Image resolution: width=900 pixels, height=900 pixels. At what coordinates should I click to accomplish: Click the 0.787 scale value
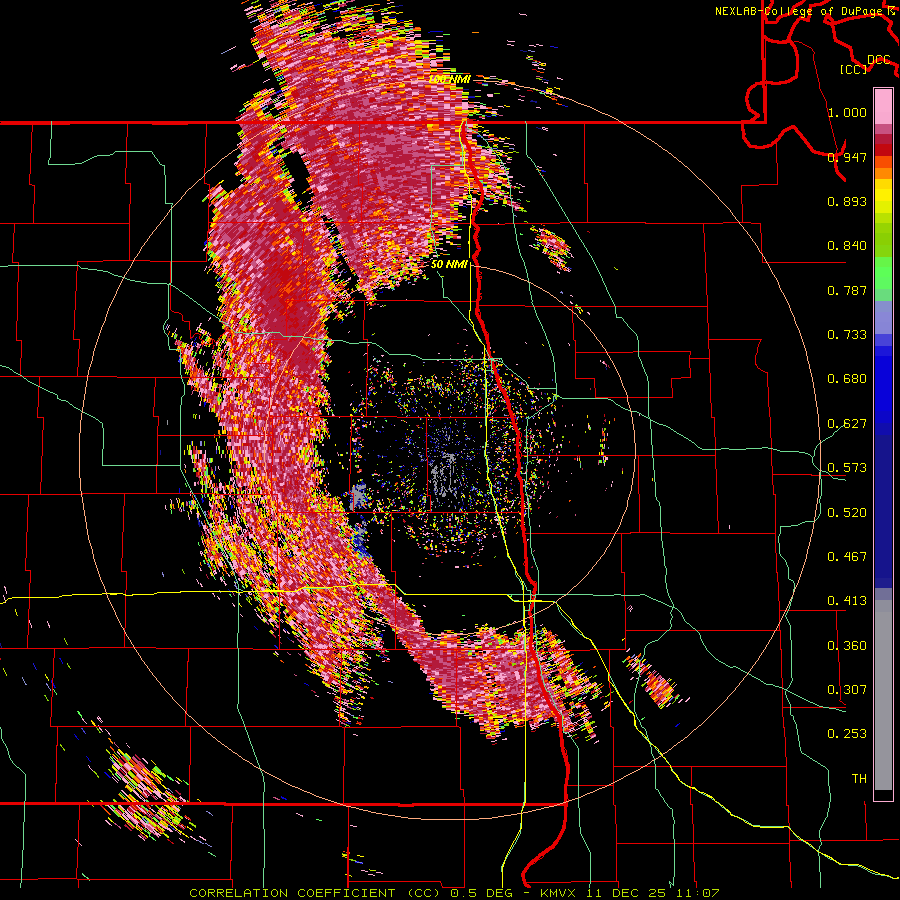click(847, 290)
